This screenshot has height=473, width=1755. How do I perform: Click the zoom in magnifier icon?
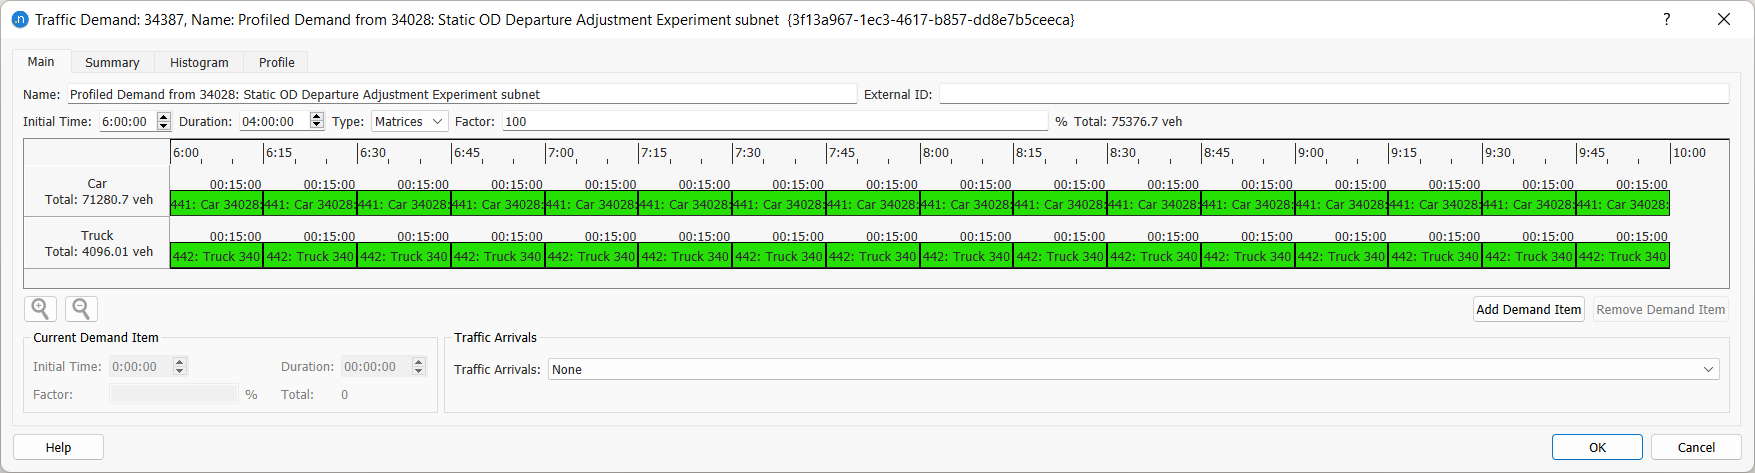40,309
